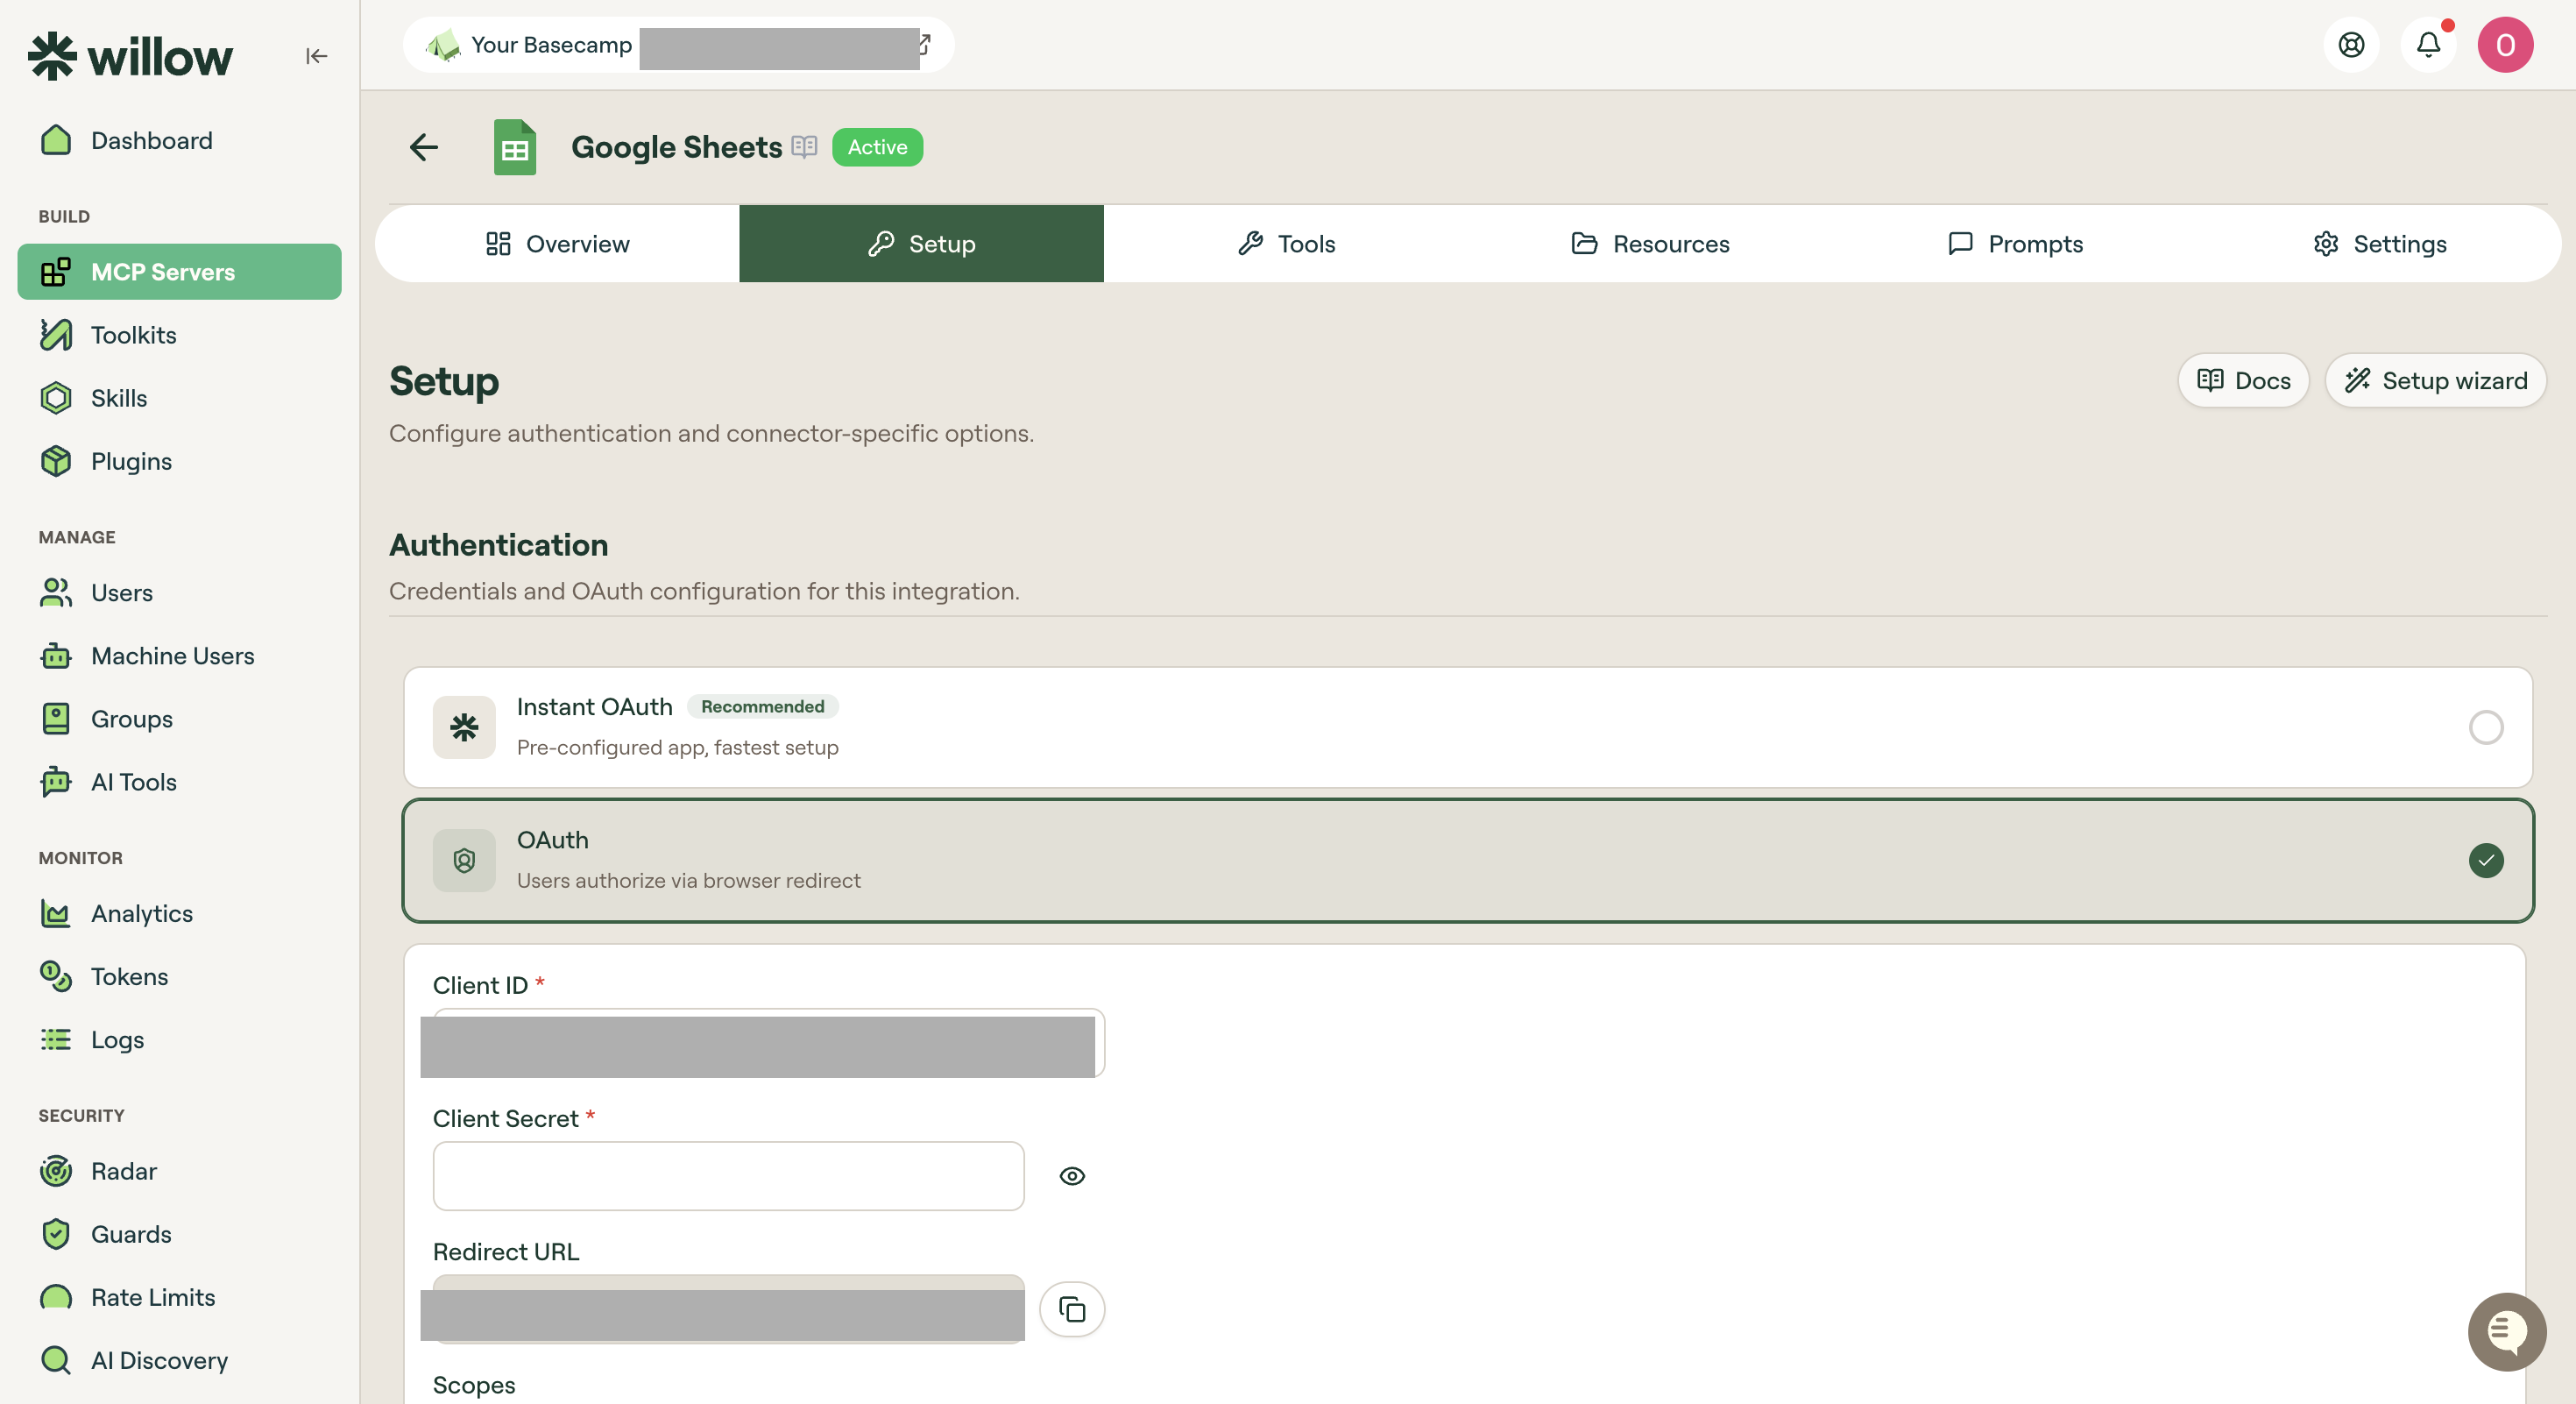Click the Google Sheets logo icon

515,147
